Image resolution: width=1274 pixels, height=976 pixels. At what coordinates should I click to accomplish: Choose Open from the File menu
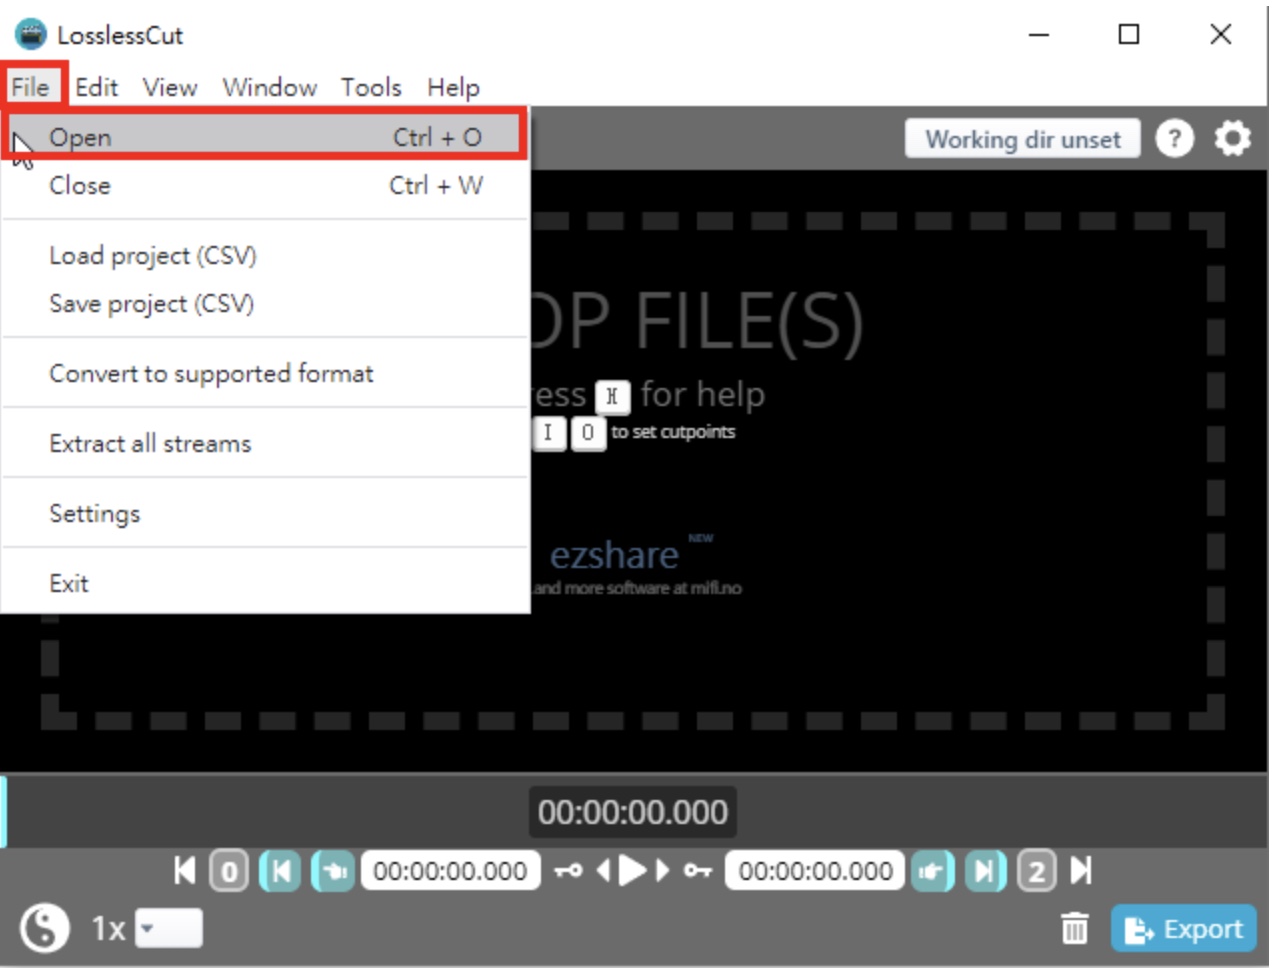click(x=265, y=136)
